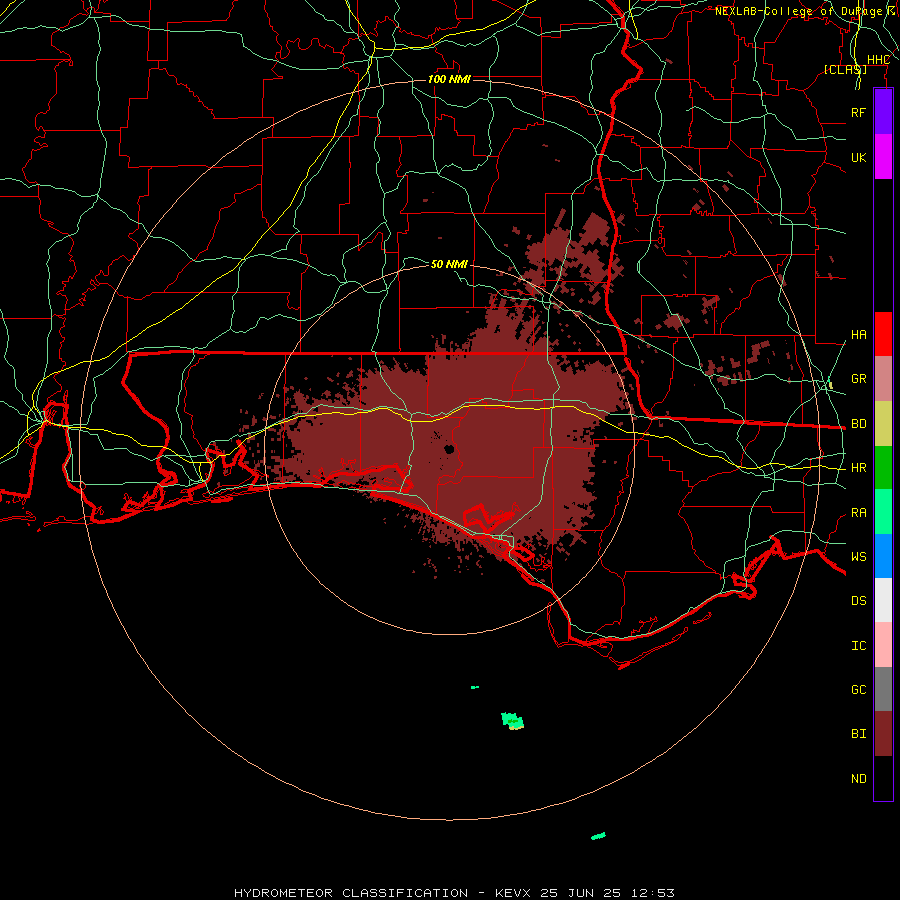Click the HA red color swatch in legend

pyautogui.click(x=883, y=334)
